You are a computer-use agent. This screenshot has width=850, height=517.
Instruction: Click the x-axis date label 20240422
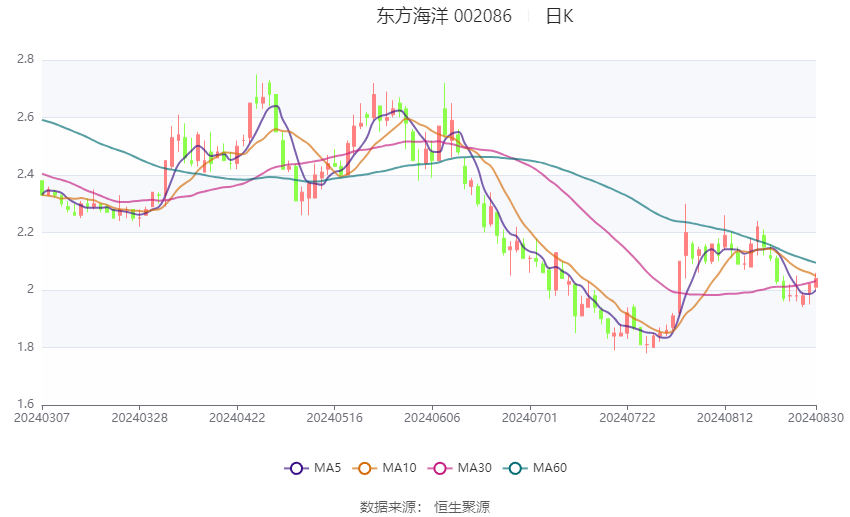pyautogui.click(x=237, y=418)
